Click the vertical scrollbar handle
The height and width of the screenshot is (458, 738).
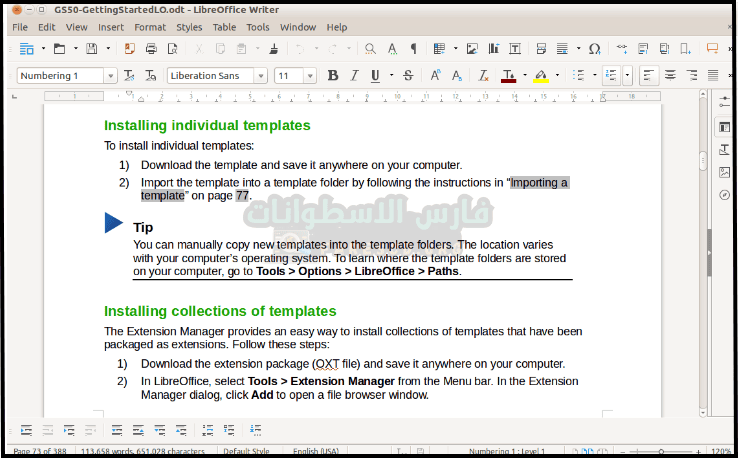pyautogui.click(x=703, y=159)
